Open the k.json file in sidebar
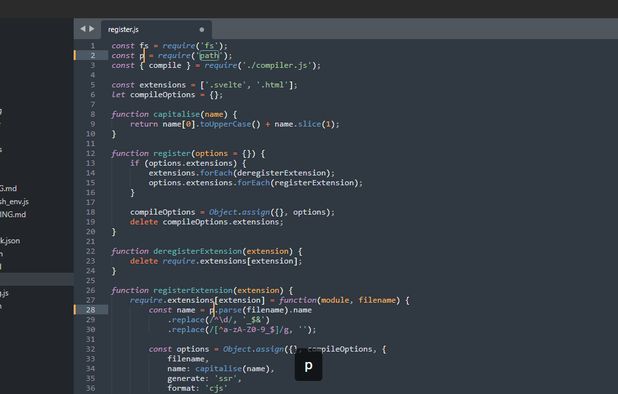618x394 pixels. coord(10,241)
